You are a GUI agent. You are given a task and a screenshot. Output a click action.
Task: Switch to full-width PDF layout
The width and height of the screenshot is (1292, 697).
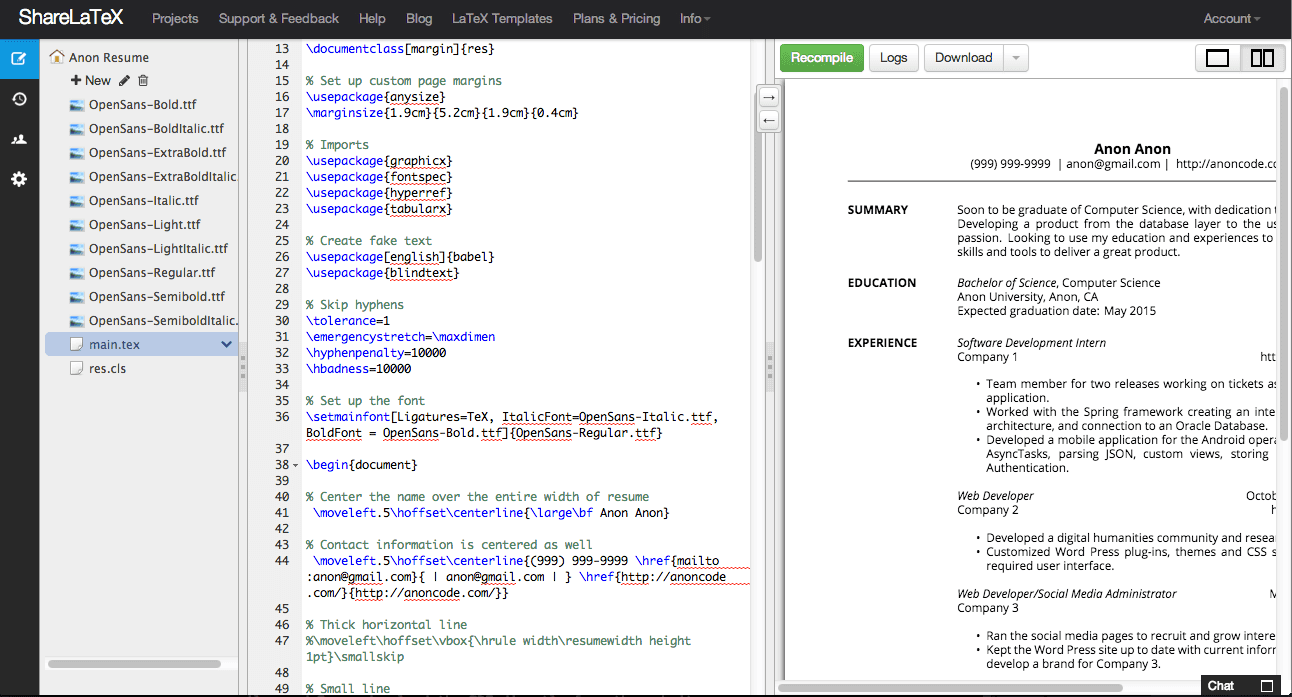(x=1217, y=58)
